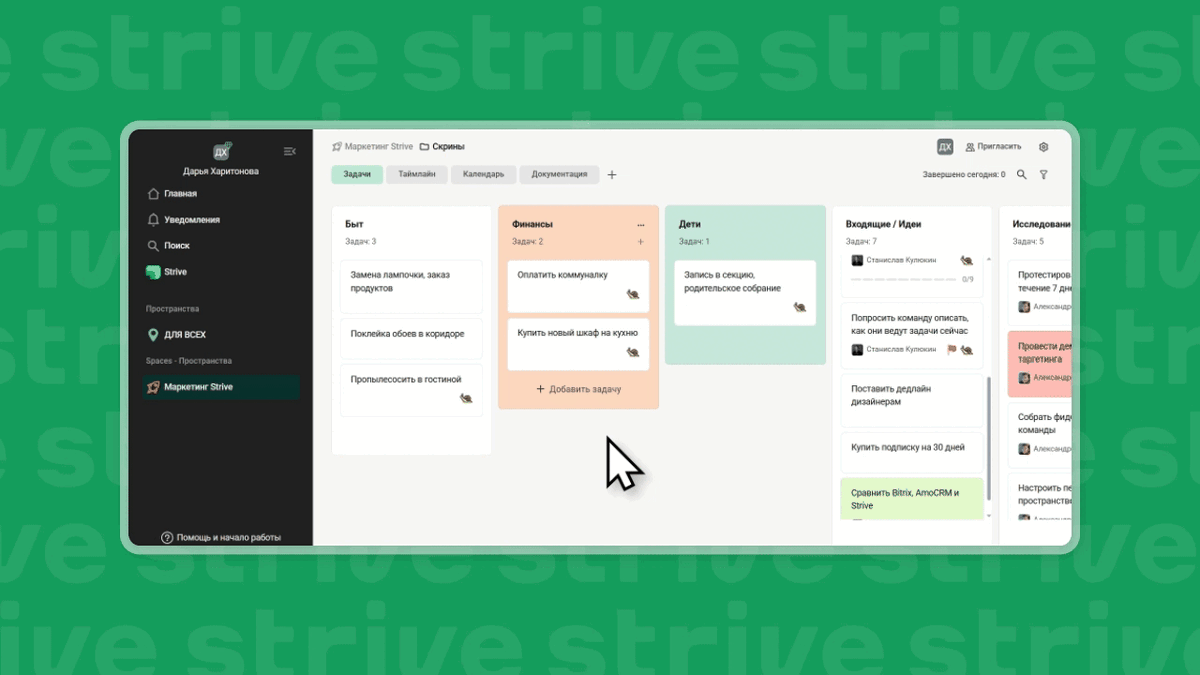Open Уведомления via the bell icon
The width and height of the screenshot is (1200, 675).
[153, 220]
